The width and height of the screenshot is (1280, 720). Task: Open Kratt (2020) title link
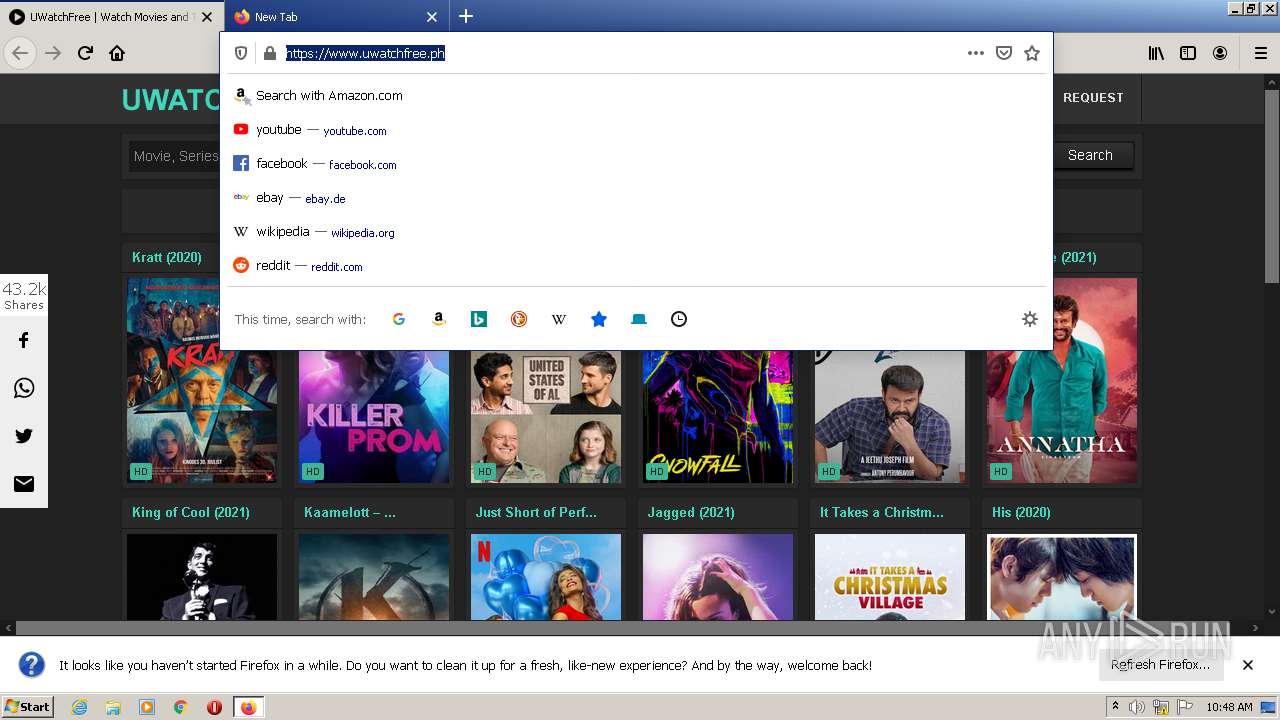pyautogui.click(x=167, y=257)
